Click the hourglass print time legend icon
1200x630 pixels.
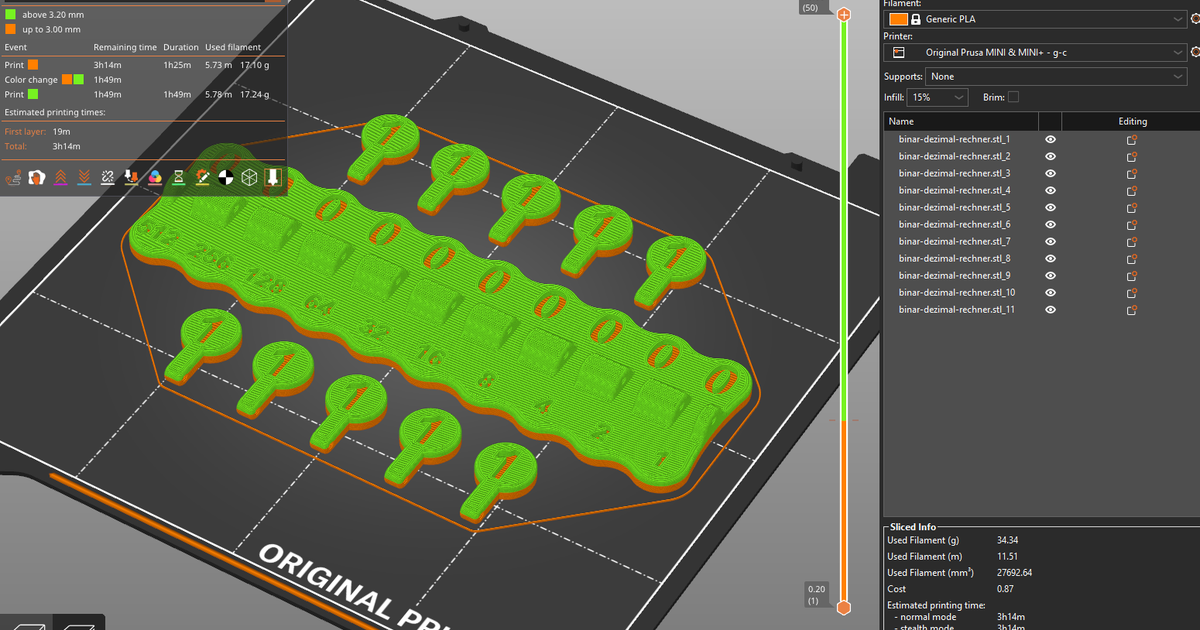[179, 177]
